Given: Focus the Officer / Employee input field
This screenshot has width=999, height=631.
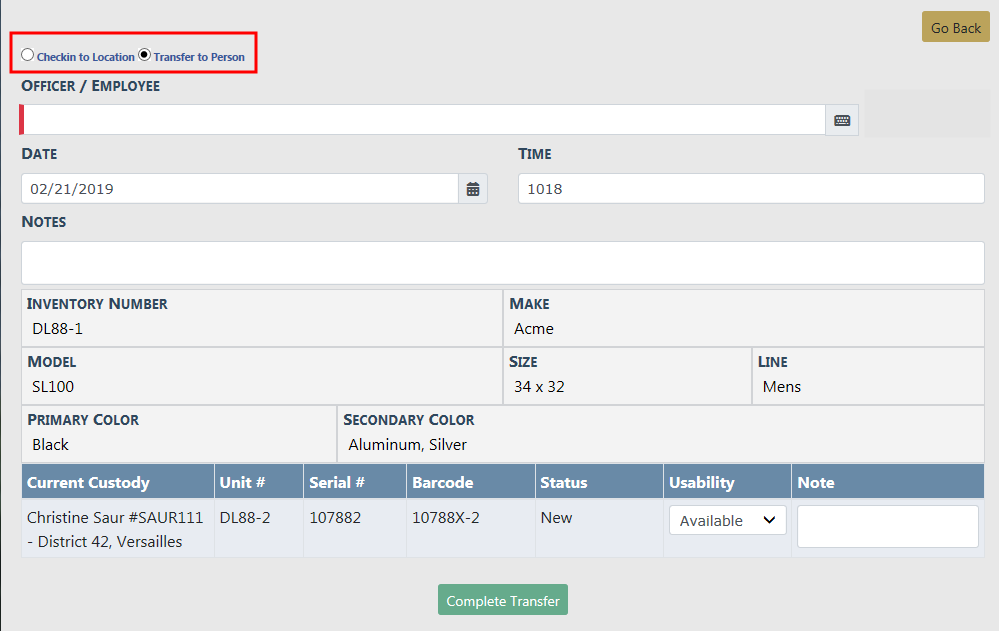Looking at the screenshot, I should [x=422, y=120].
